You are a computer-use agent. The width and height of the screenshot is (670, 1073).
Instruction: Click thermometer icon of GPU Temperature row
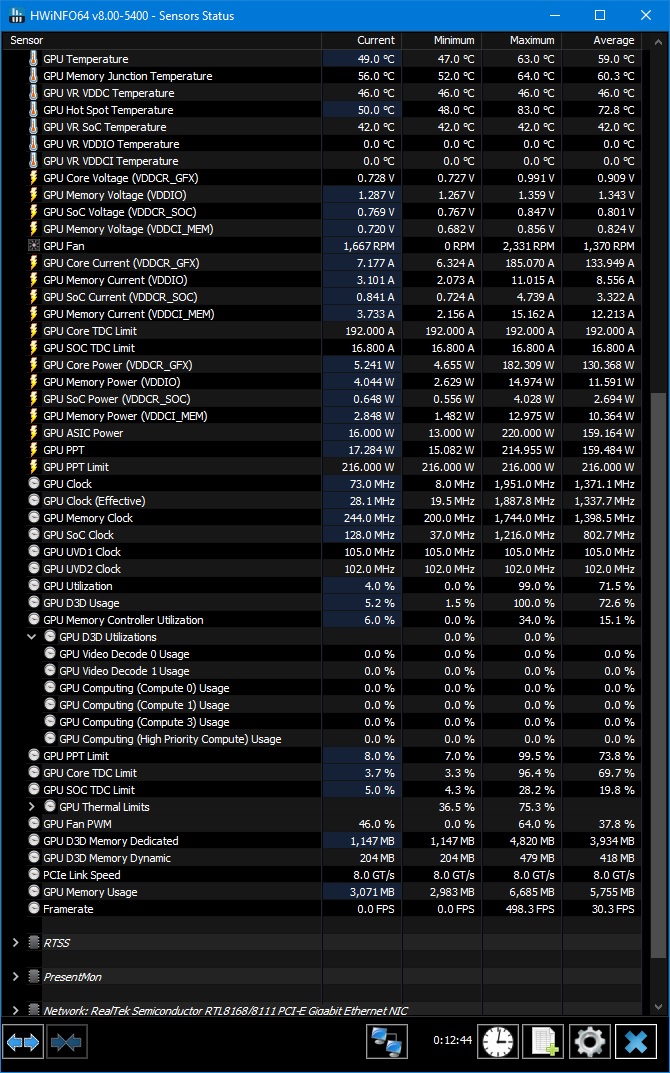[x=34, y=59]
